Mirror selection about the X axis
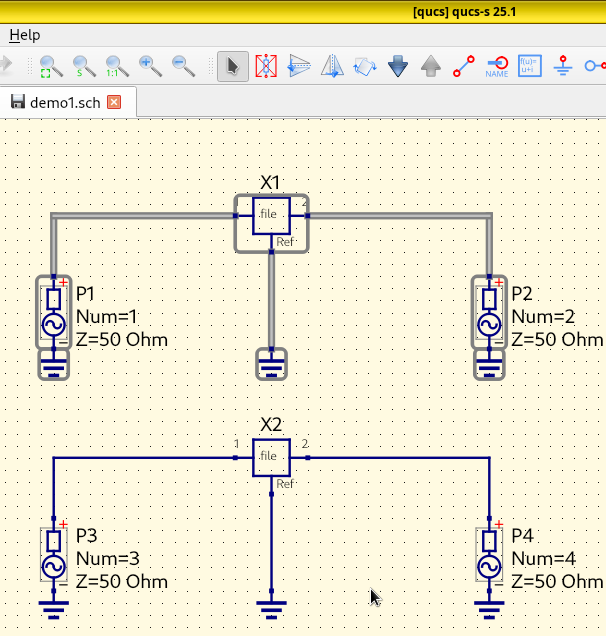 299,67
